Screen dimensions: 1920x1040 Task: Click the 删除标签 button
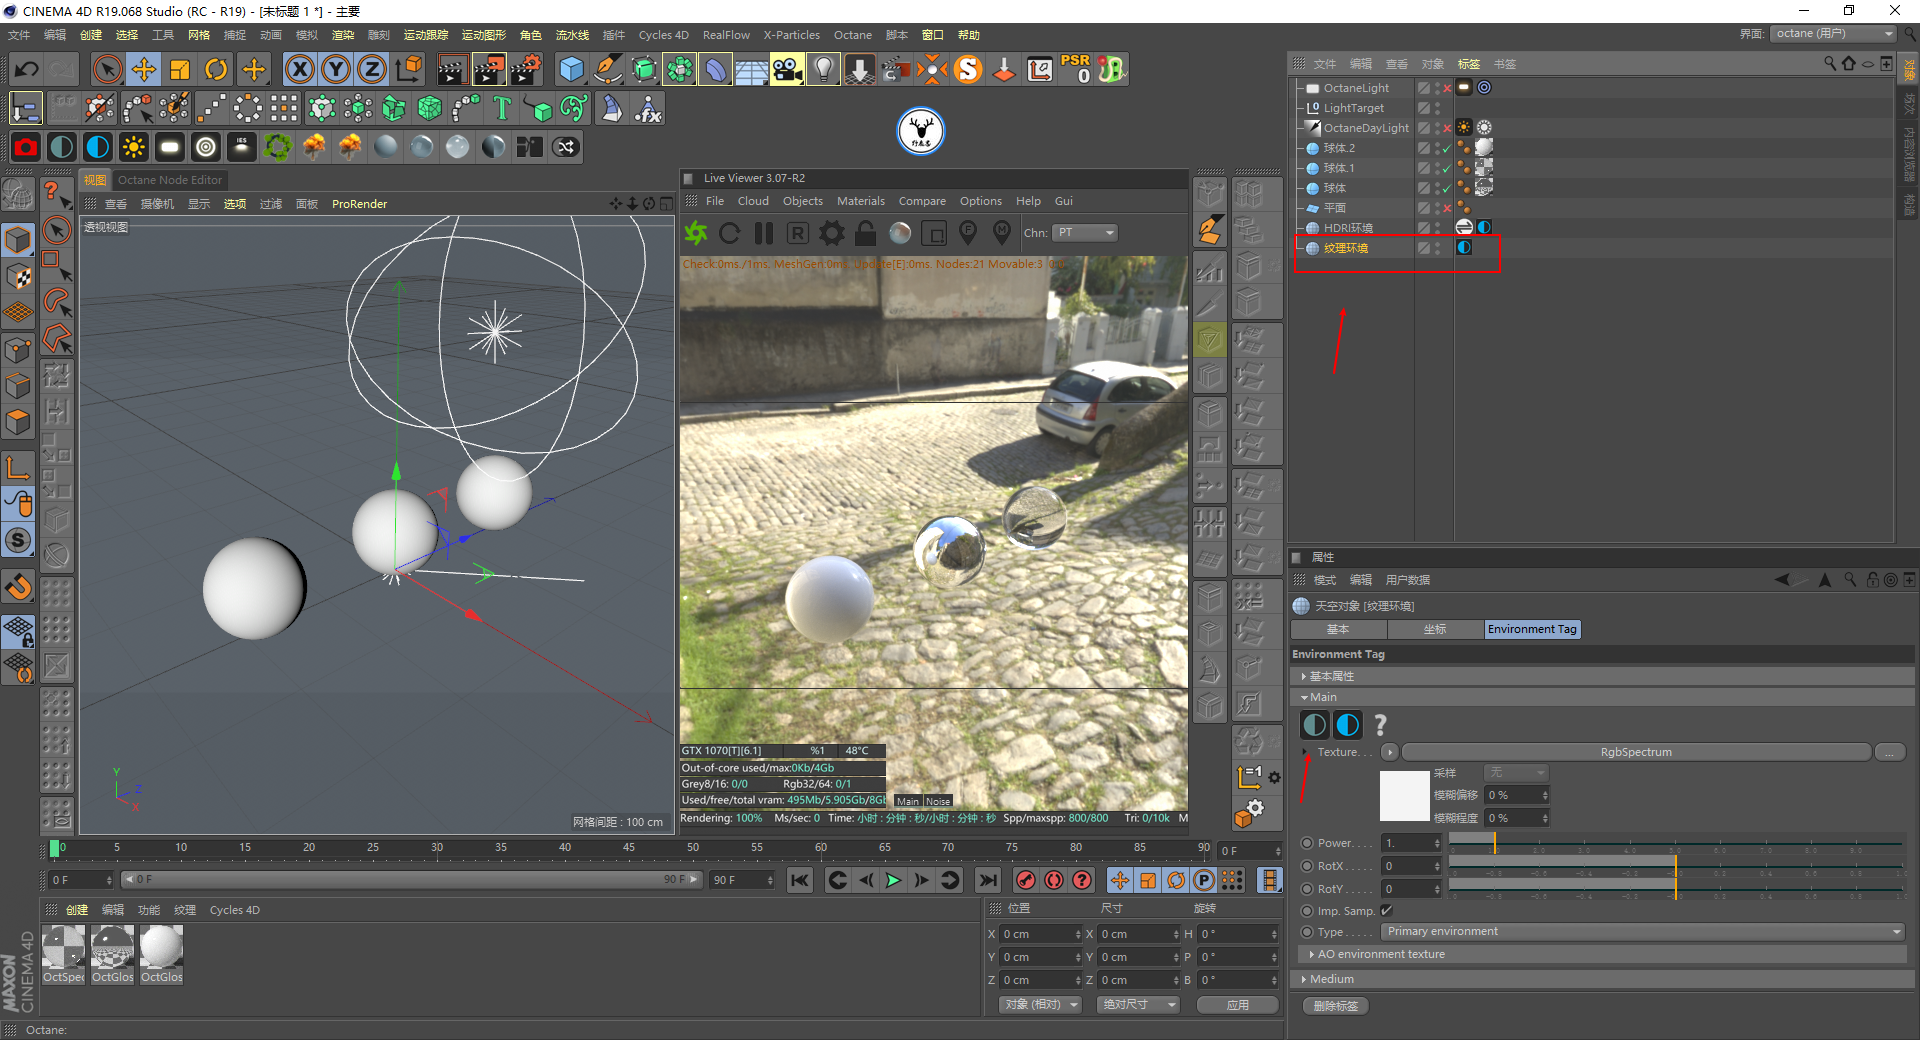(1336, 1006)
